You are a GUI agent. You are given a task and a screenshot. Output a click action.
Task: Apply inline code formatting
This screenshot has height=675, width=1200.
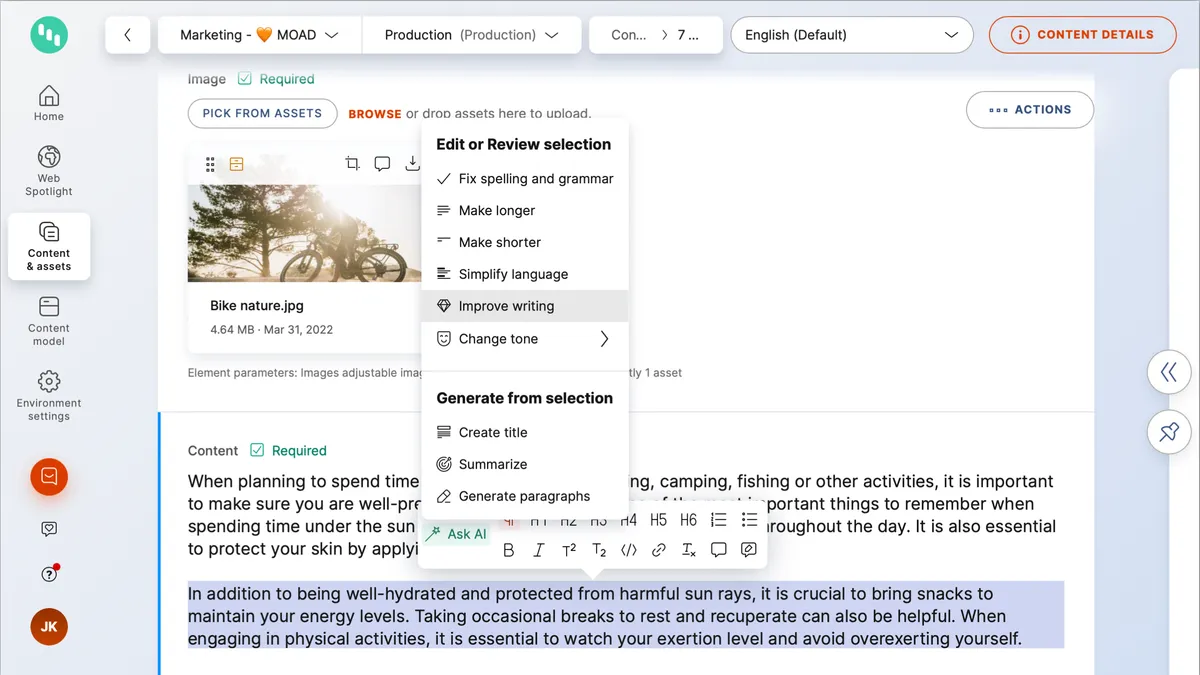pyautogui.click(x=629, y=550)
